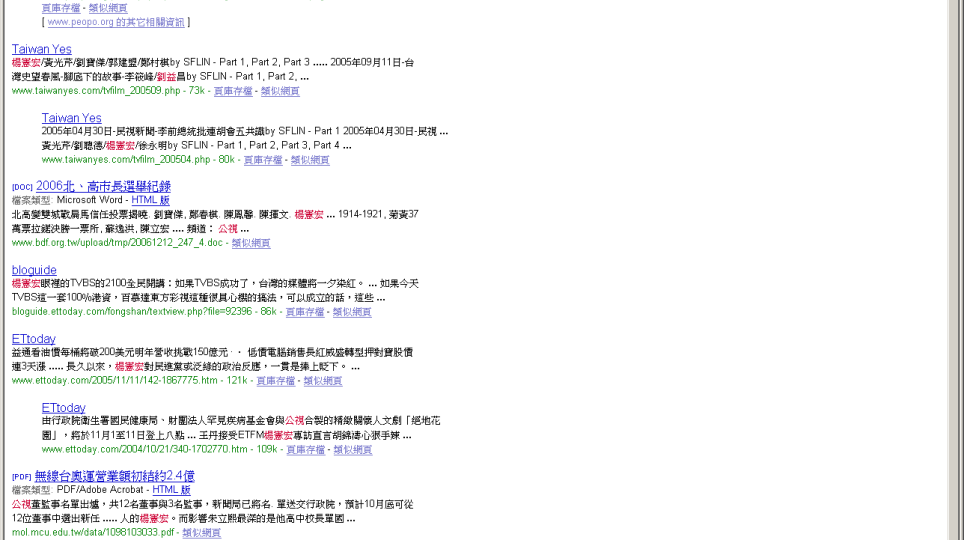Open the first Taiwan Yes result title
Image resolution: width=964 pixels, height=540 pixels.
point(41,49)
